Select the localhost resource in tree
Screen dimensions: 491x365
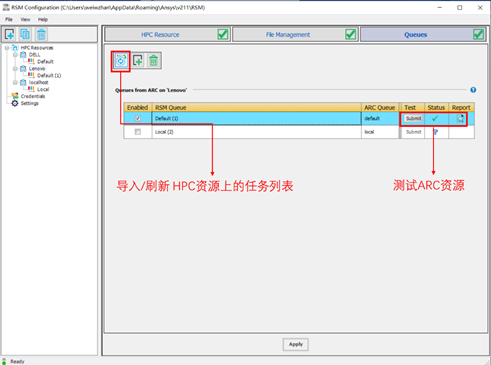coord(38,82)
